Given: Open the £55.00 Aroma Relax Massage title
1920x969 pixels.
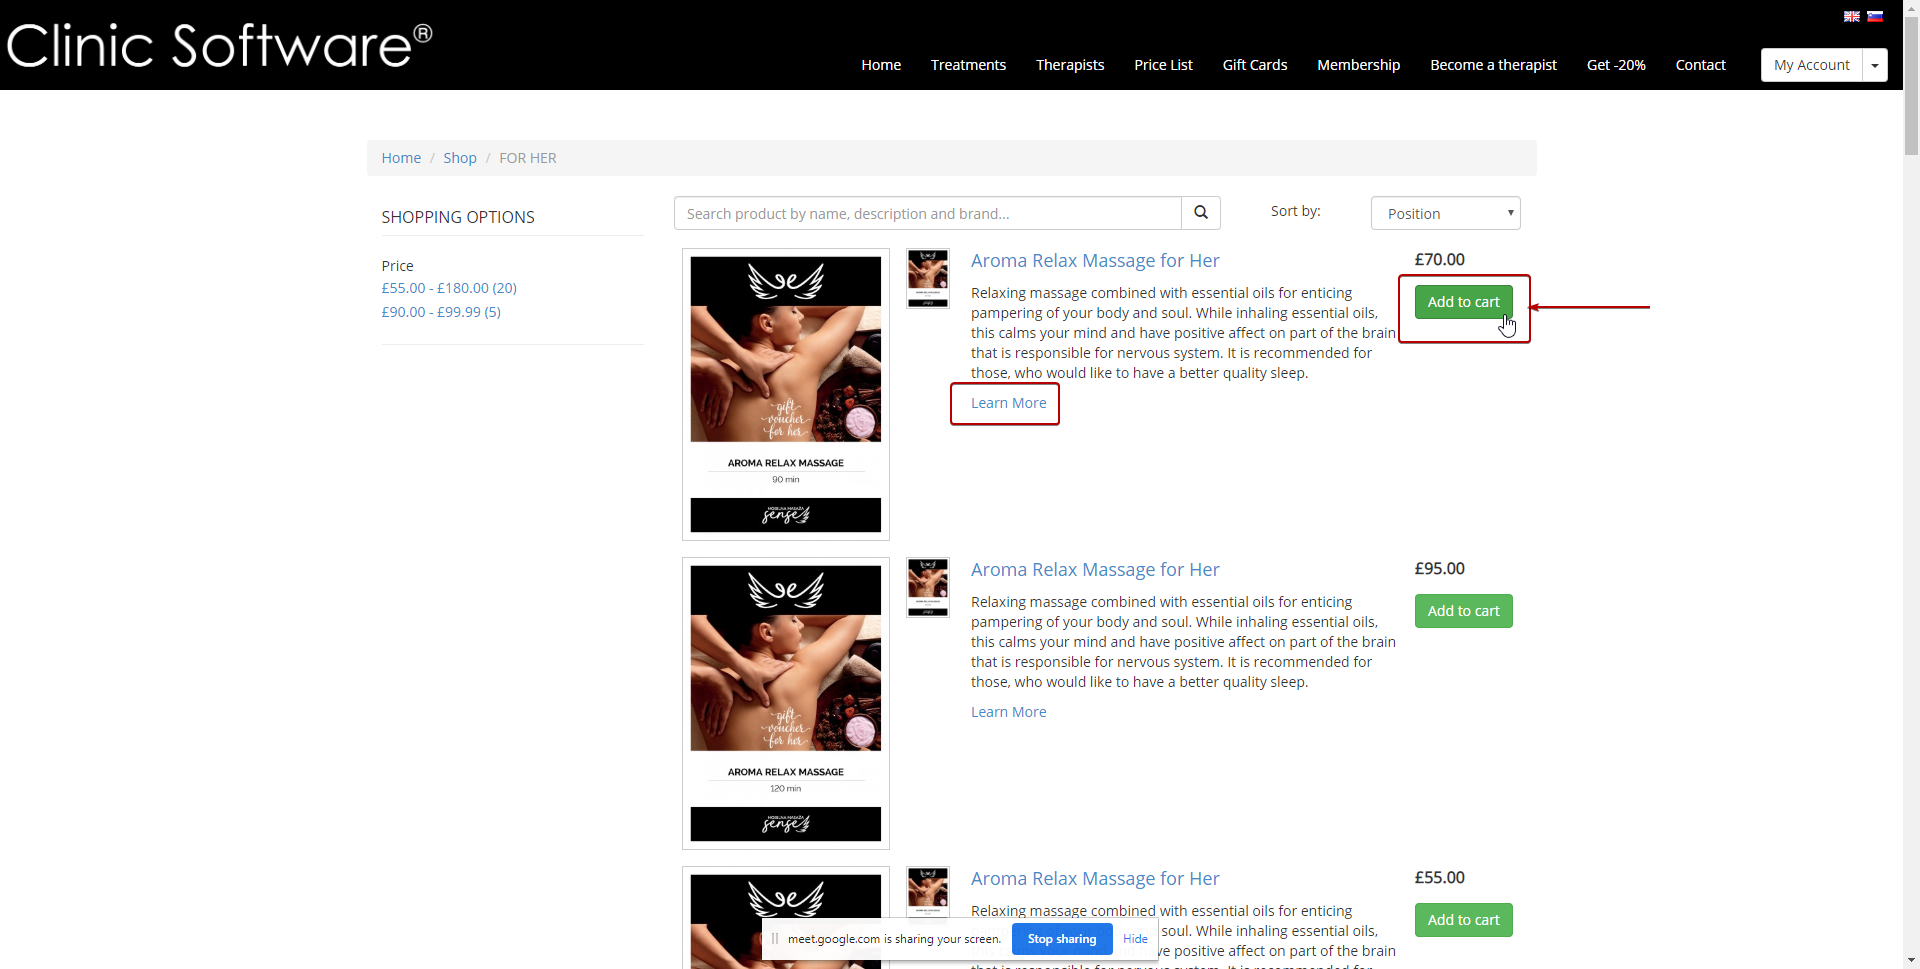Looking at the screenshot, I should 1095,879.
